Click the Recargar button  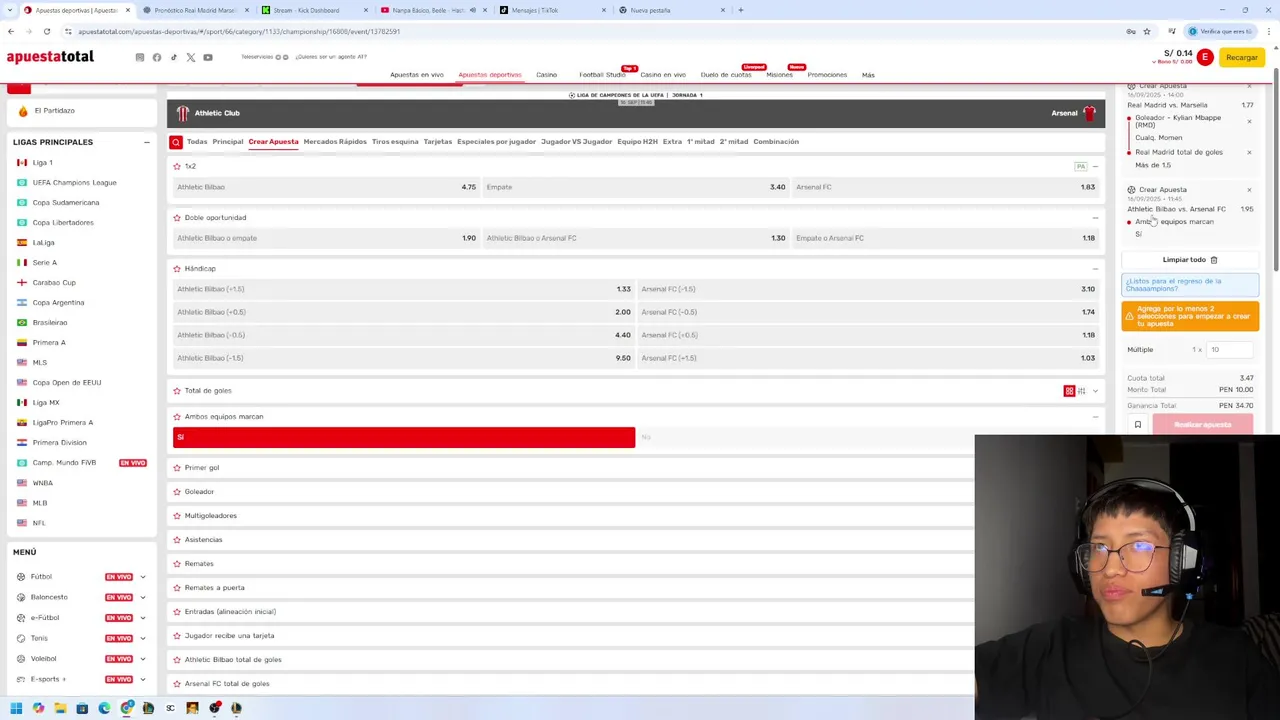click(x=1242, y=57)
